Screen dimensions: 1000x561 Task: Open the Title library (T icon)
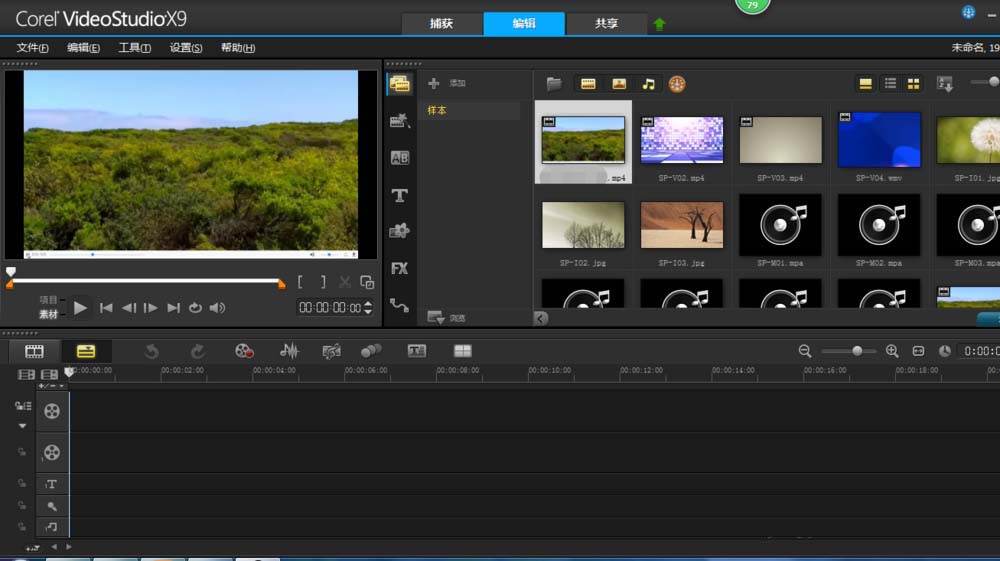pyautogui.click(x=399, y=195)
